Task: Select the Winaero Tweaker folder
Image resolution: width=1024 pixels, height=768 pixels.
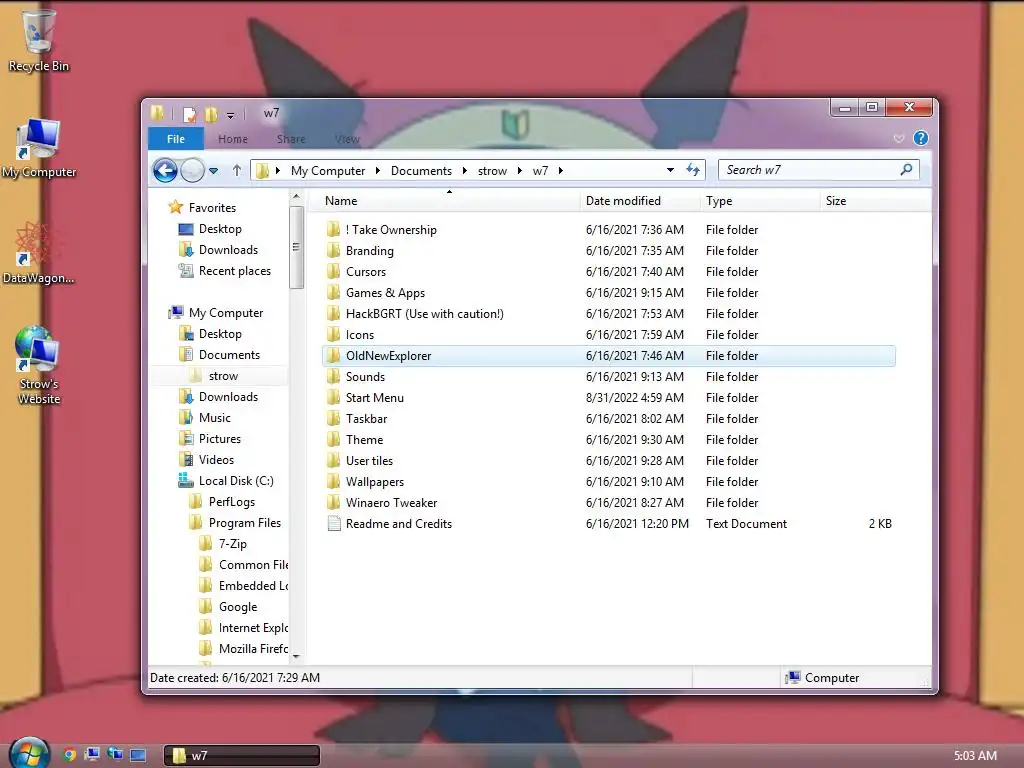Action: tap(391, 502)
